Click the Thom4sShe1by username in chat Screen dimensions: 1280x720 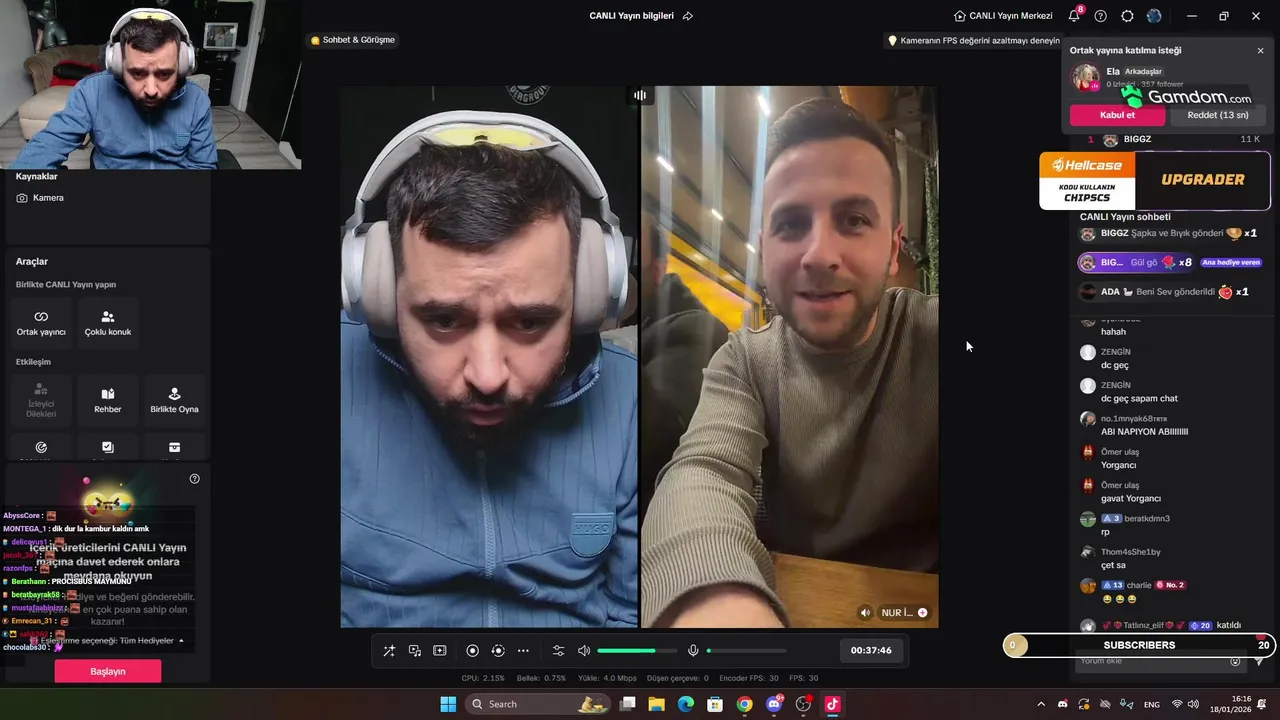tap(1131, 552)
